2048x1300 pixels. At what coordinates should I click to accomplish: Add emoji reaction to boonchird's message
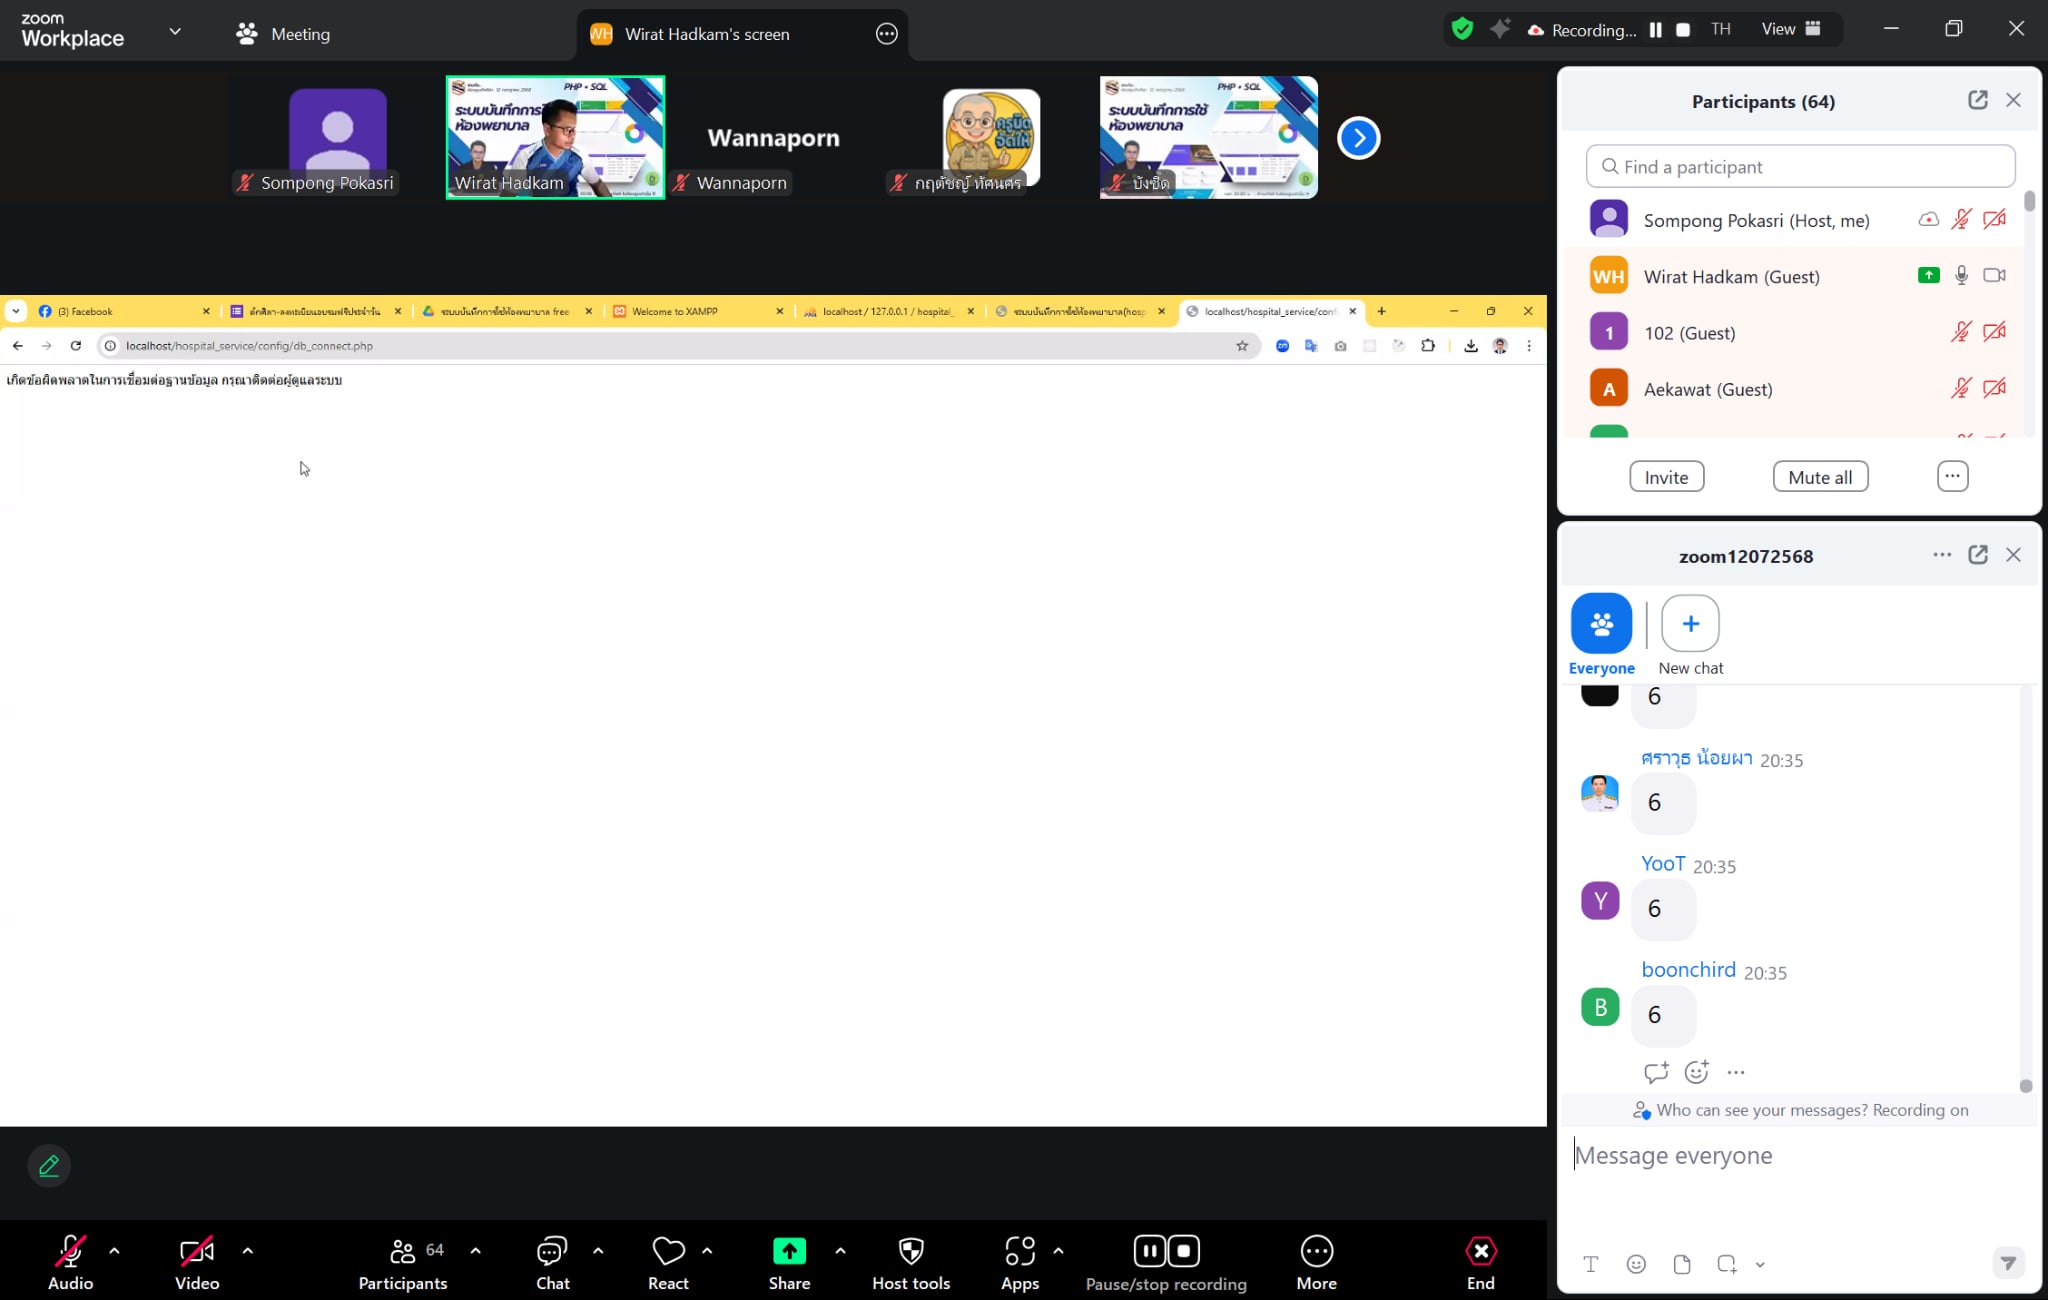[x=1696, y=1072]
